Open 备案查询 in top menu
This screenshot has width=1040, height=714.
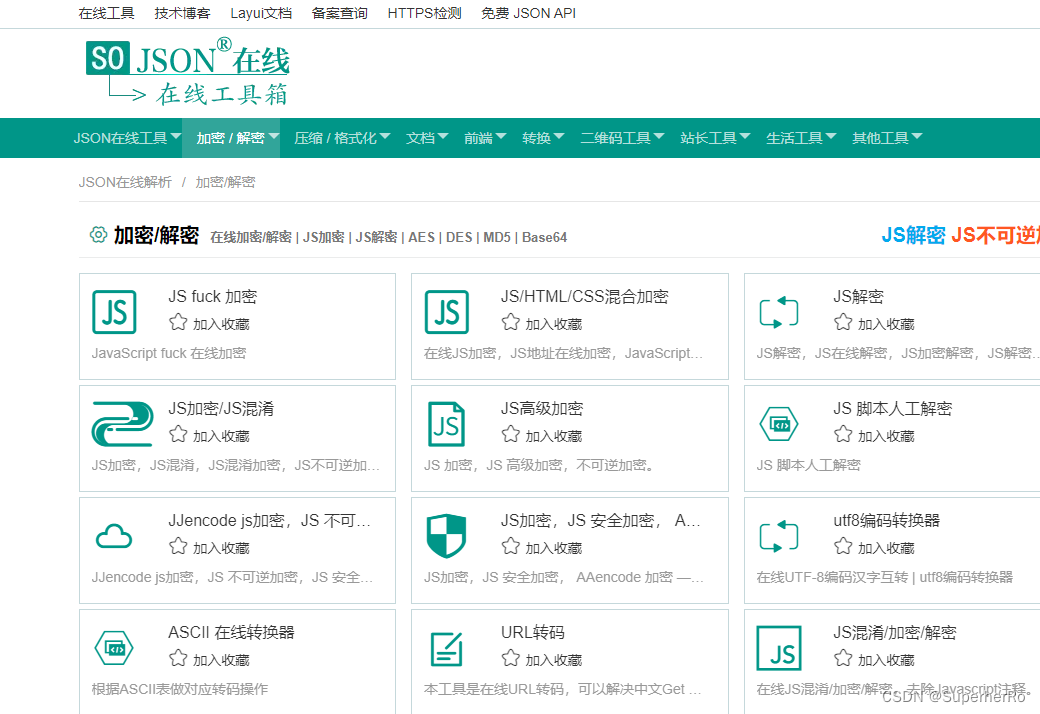340,13
